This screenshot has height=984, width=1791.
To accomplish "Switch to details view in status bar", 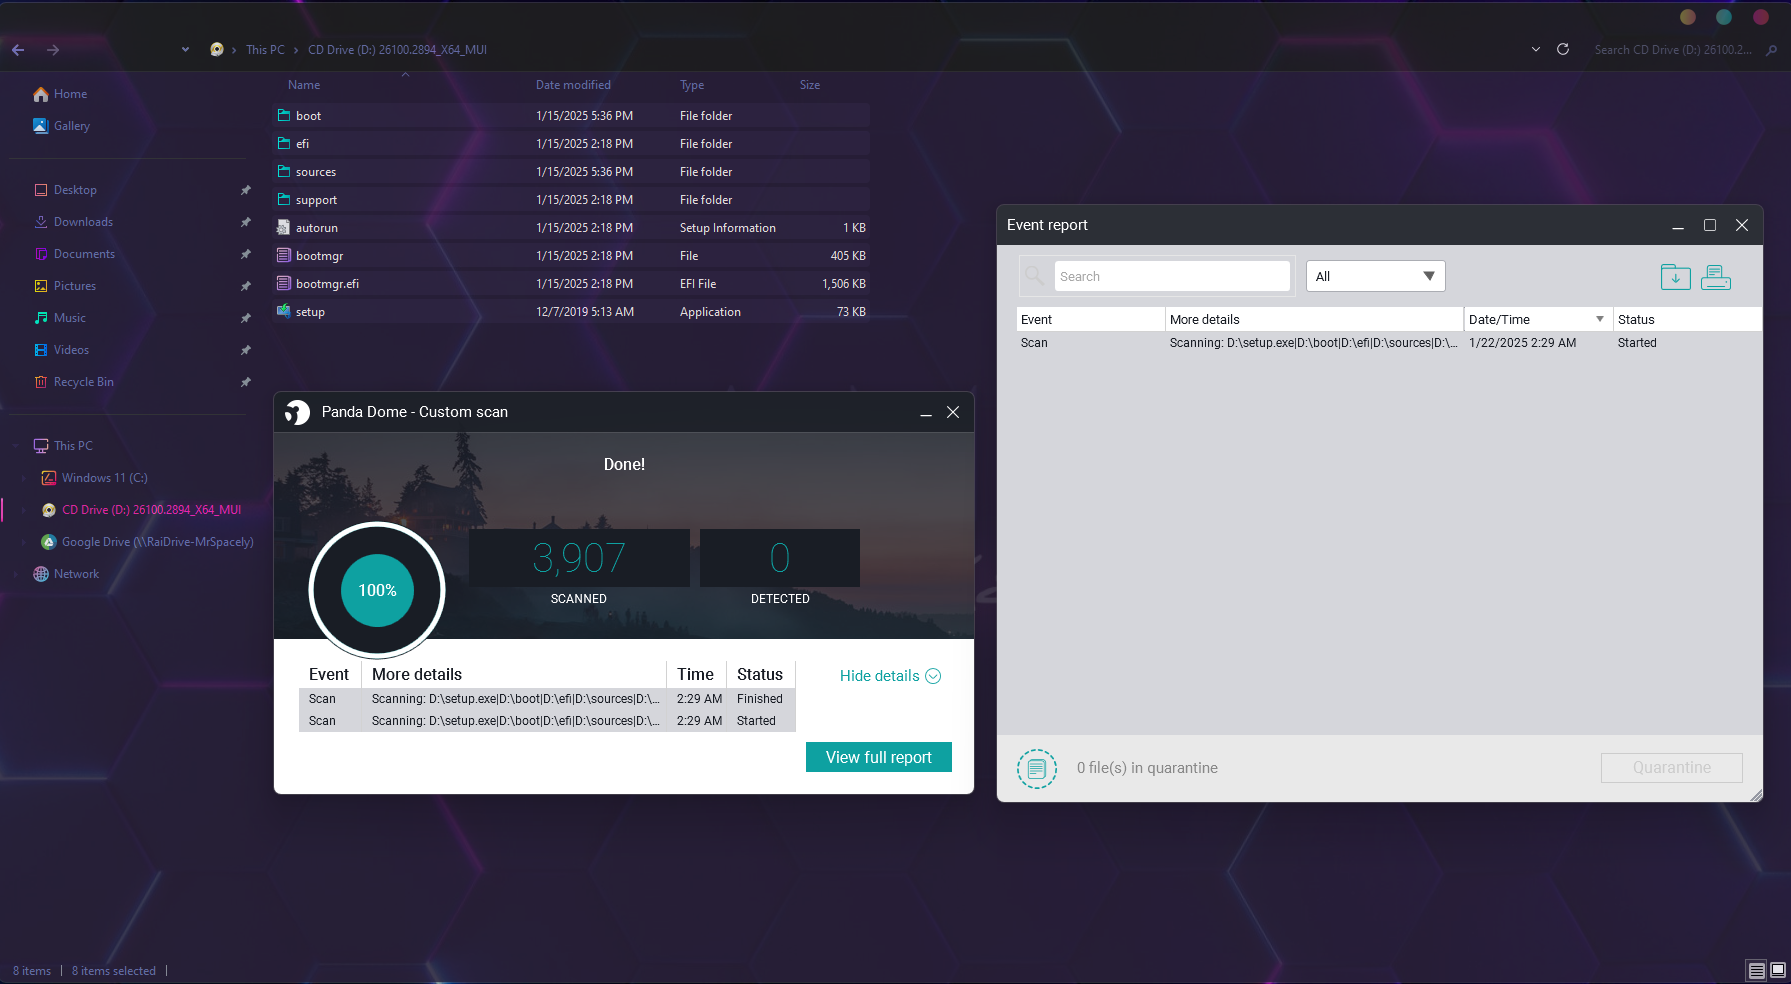I will pyautogui.click(x=1756, y=970).
